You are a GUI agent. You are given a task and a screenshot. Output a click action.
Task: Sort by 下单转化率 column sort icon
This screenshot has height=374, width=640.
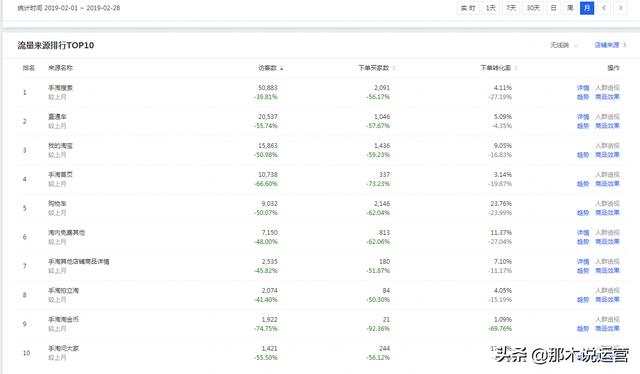(516, 68)
